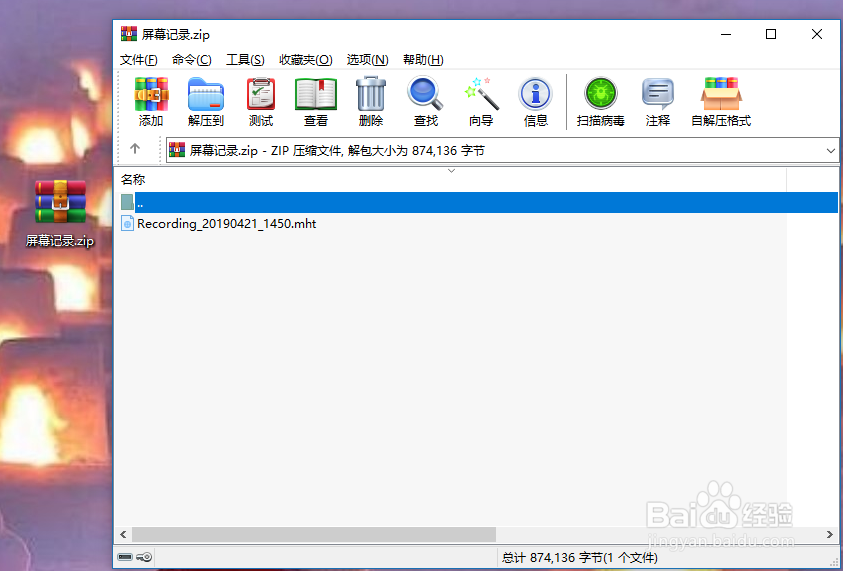This screenshot has width=843, height=571.
Task: Click the mht file icon in list
Action: (127, 223)
